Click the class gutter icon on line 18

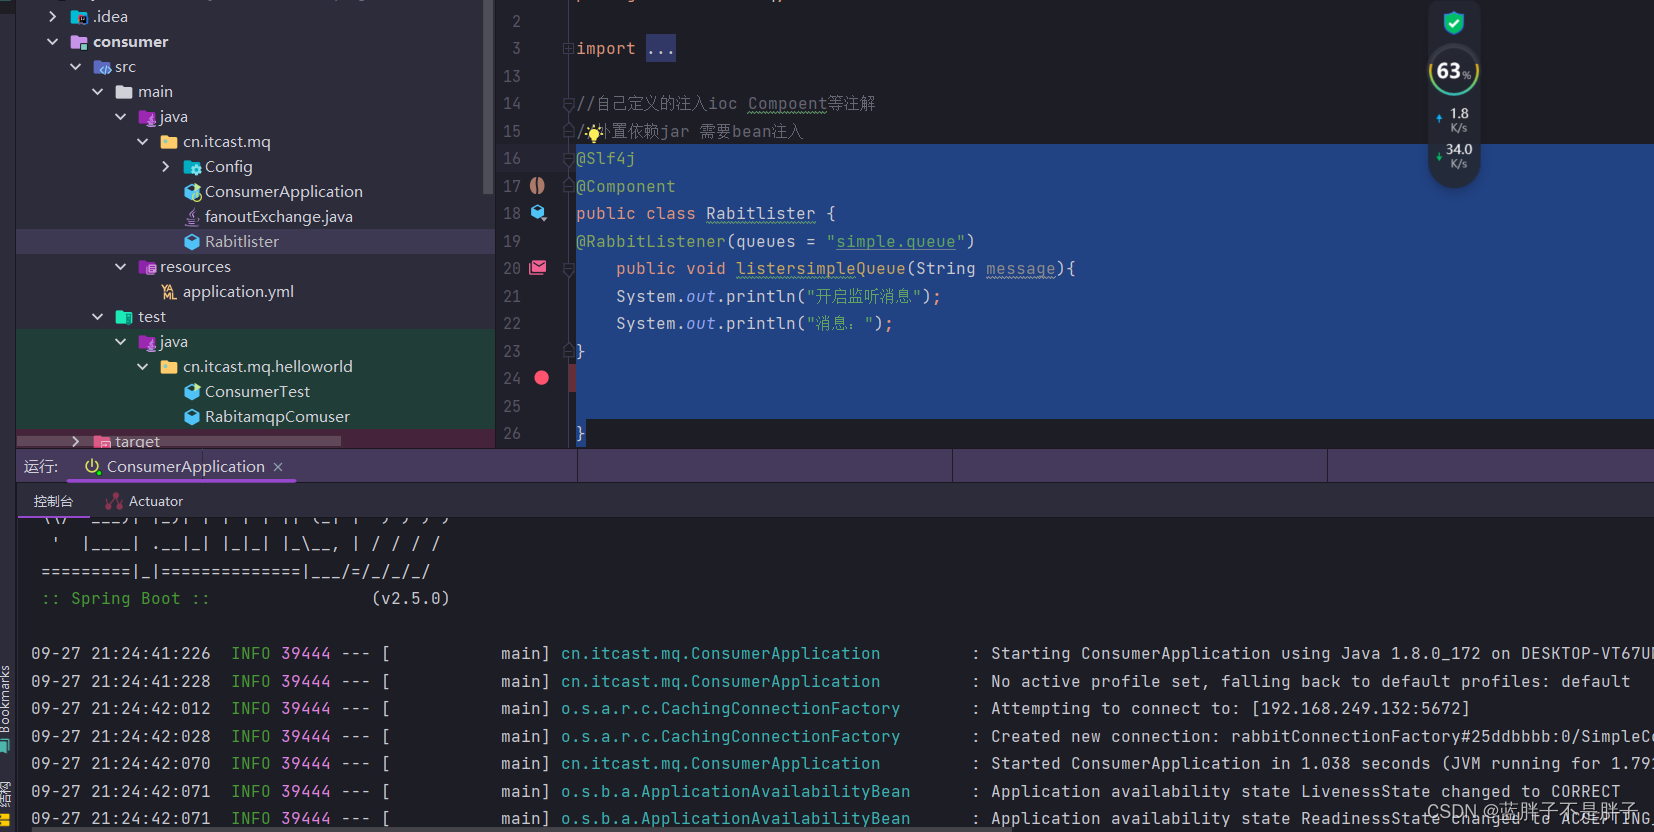(538, 213)
